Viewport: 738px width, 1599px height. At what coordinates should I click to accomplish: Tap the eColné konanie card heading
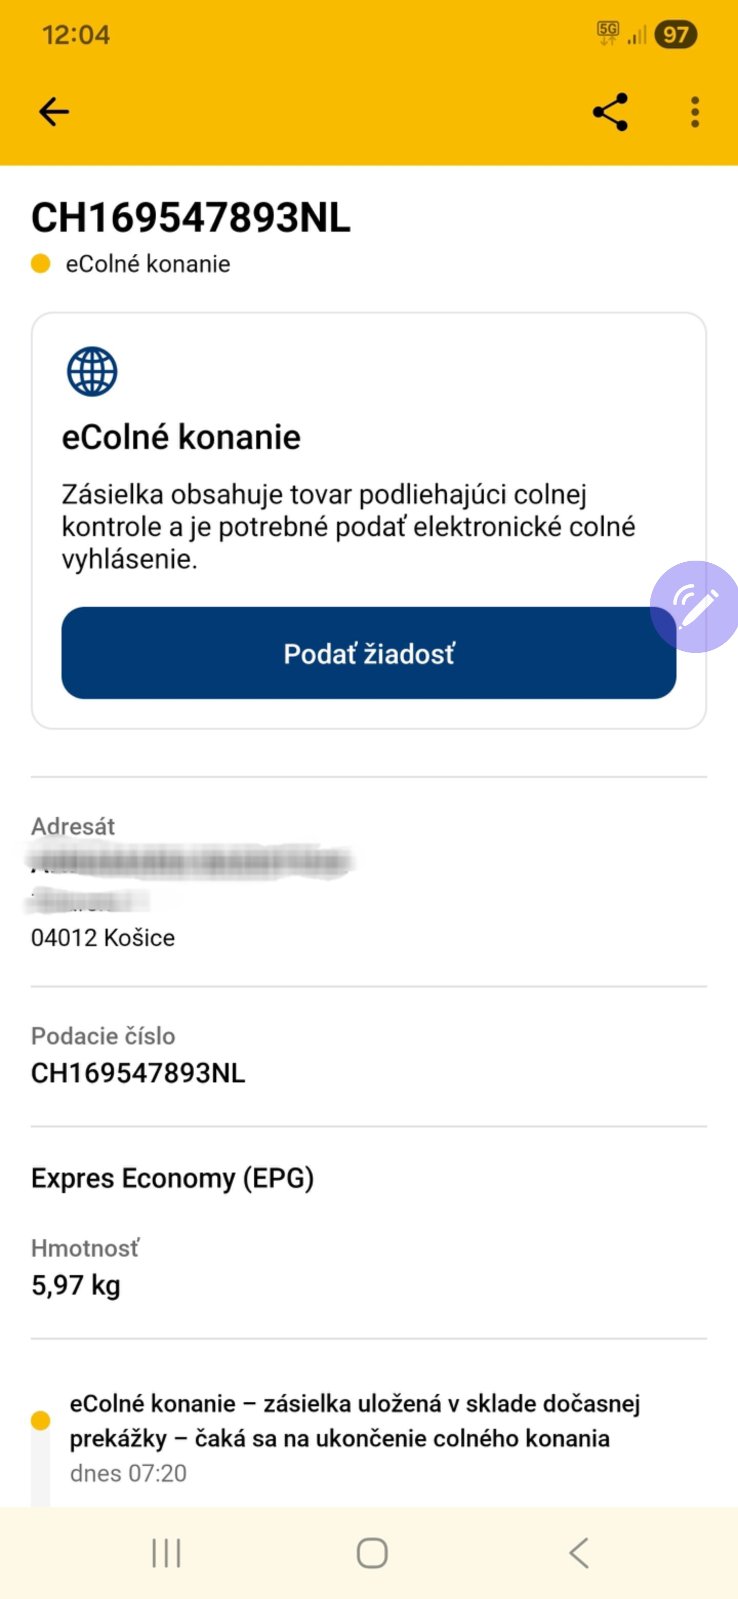(181, 437)
